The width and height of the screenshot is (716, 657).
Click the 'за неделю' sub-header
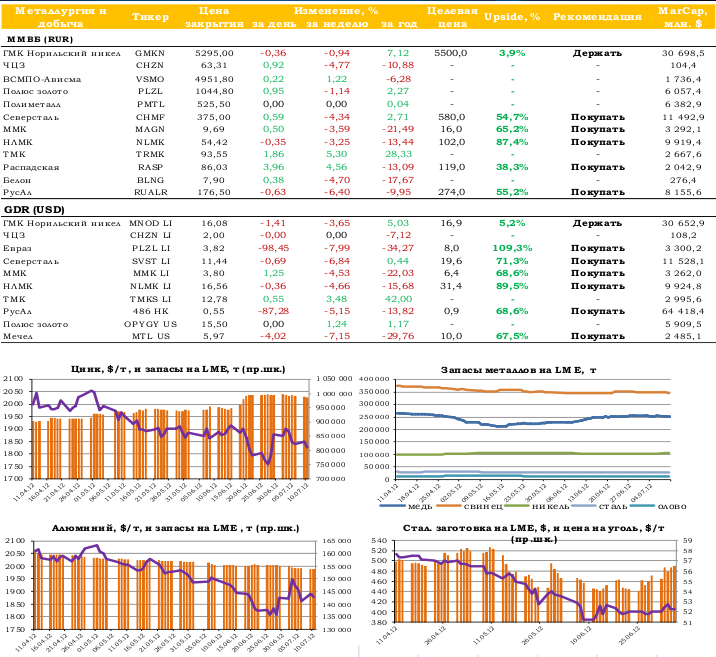[x=337, y=23]
